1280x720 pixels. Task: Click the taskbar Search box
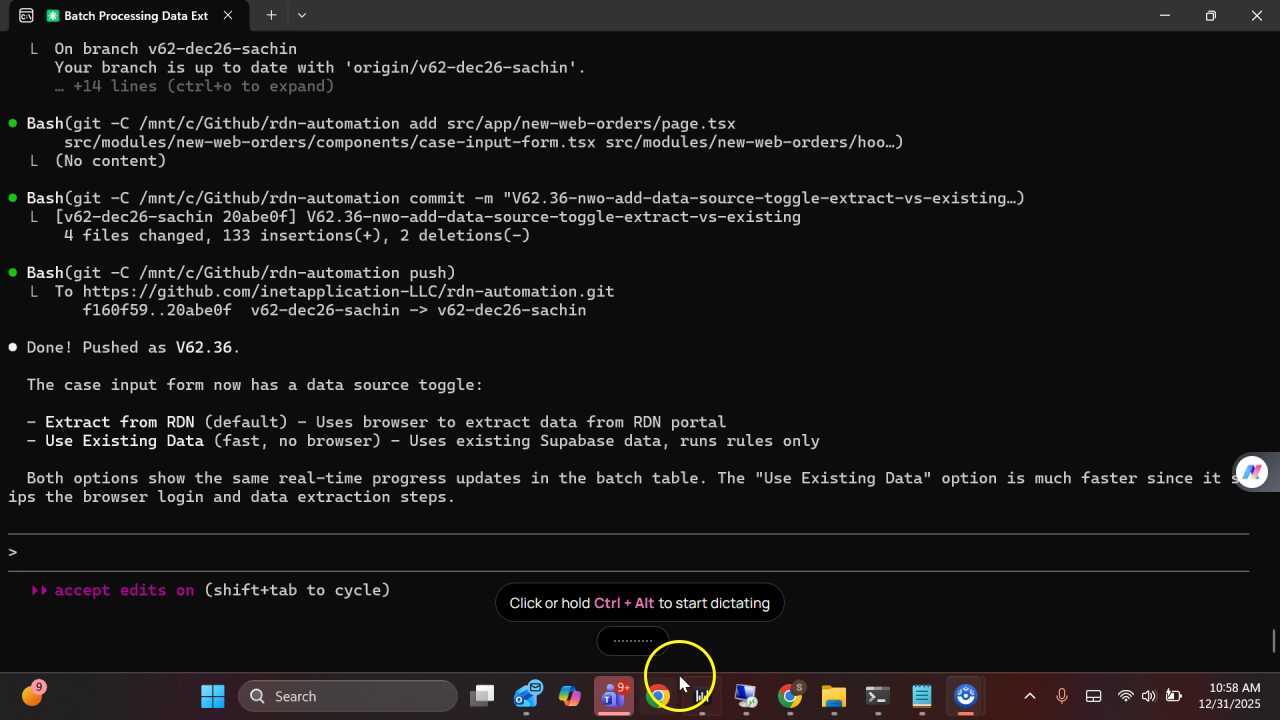(x=347, y=696)
